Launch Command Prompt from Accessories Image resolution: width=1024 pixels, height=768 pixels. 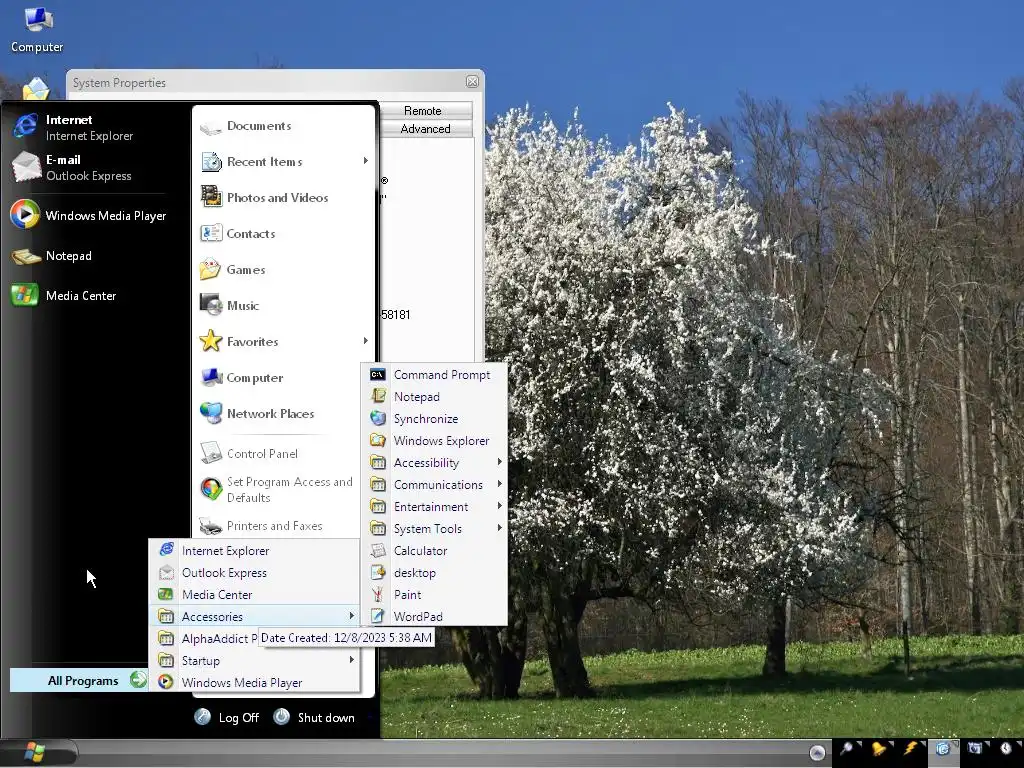click(434, 375)
